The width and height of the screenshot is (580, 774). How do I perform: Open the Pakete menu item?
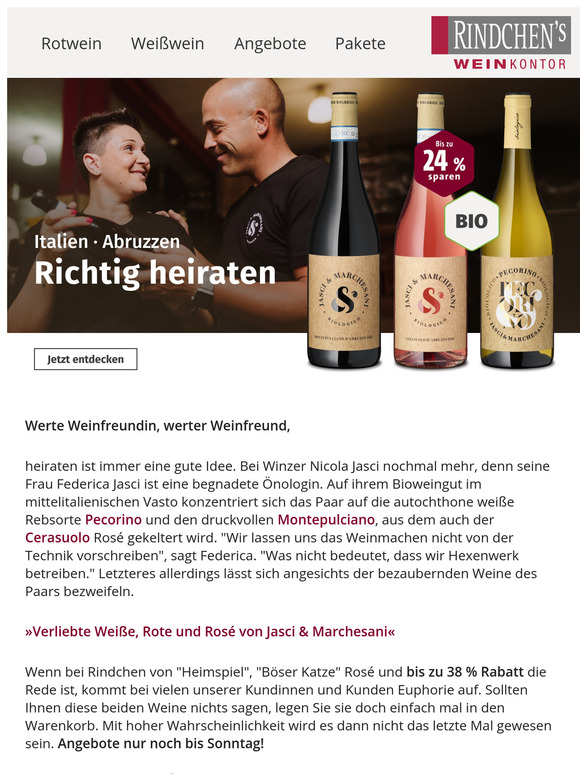[360, 43]
